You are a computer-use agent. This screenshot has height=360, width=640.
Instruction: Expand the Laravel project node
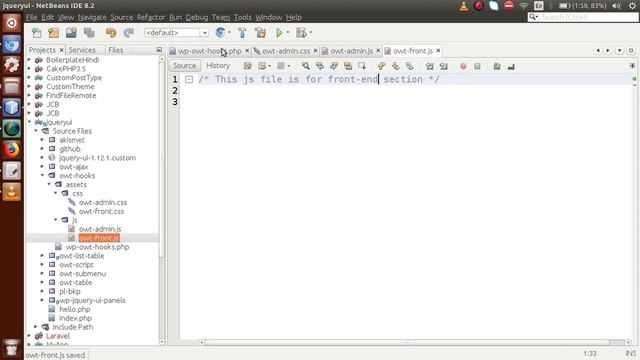coord(29,336)
